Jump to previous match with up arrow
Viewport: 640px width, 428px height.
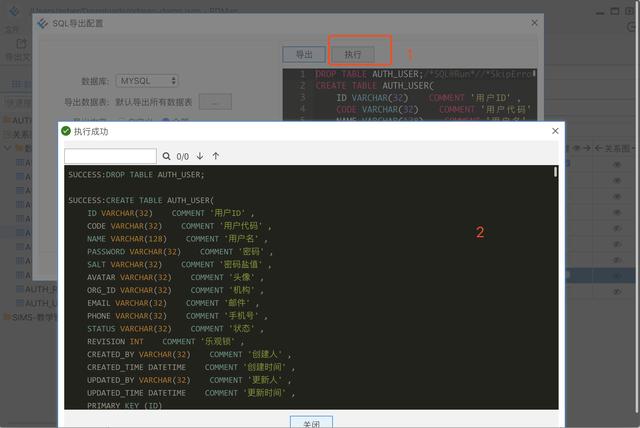[216, 156]
